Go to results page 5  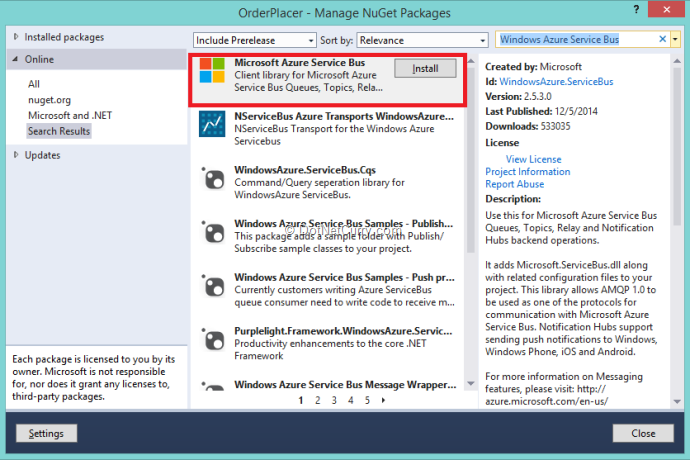click(x=367, y=400)
